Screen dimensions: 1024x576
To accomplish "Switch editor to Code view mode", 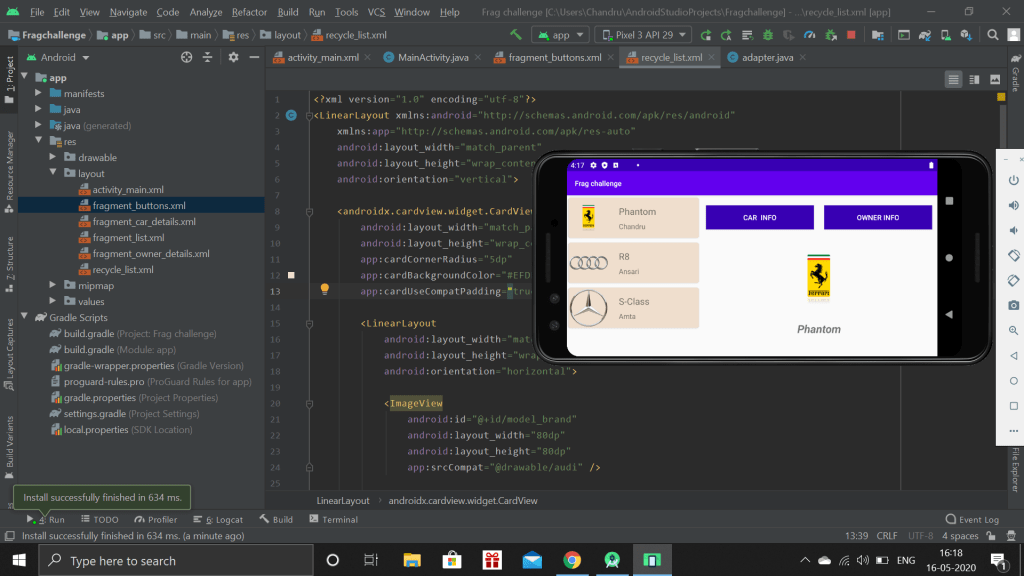I will (x=953, y=79).
